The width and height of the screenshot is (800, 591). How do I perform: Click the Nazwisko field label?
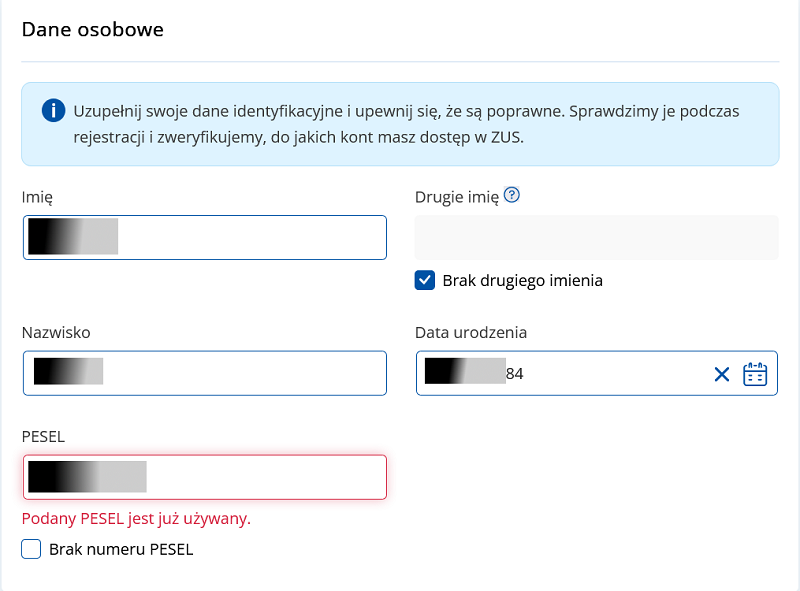pyautogui.click(x=56, y=333)
